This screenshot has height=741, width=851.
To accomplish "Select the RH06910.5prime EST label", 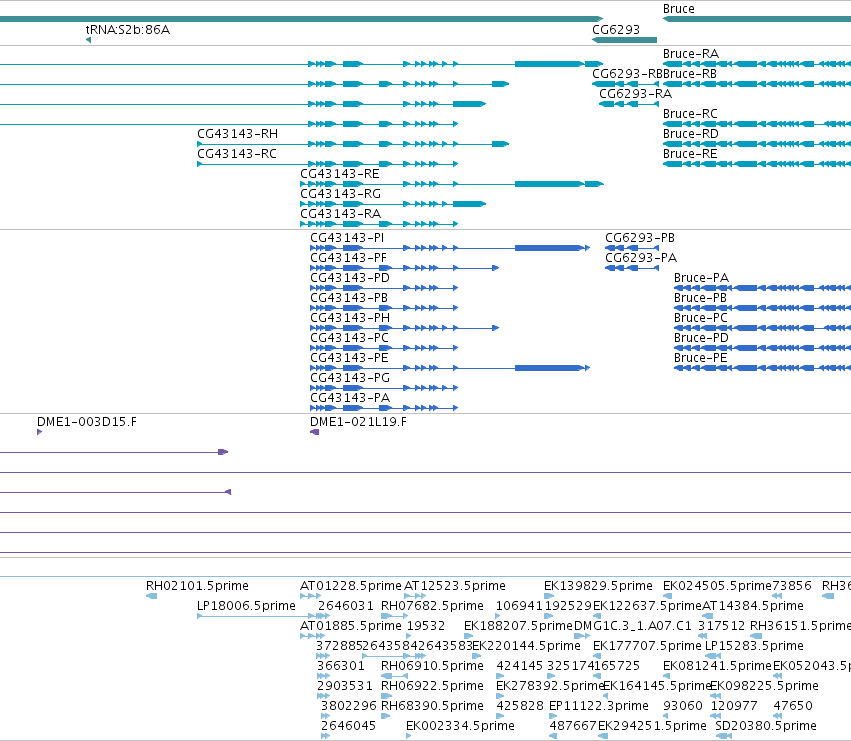I will [x=432, y=666].
